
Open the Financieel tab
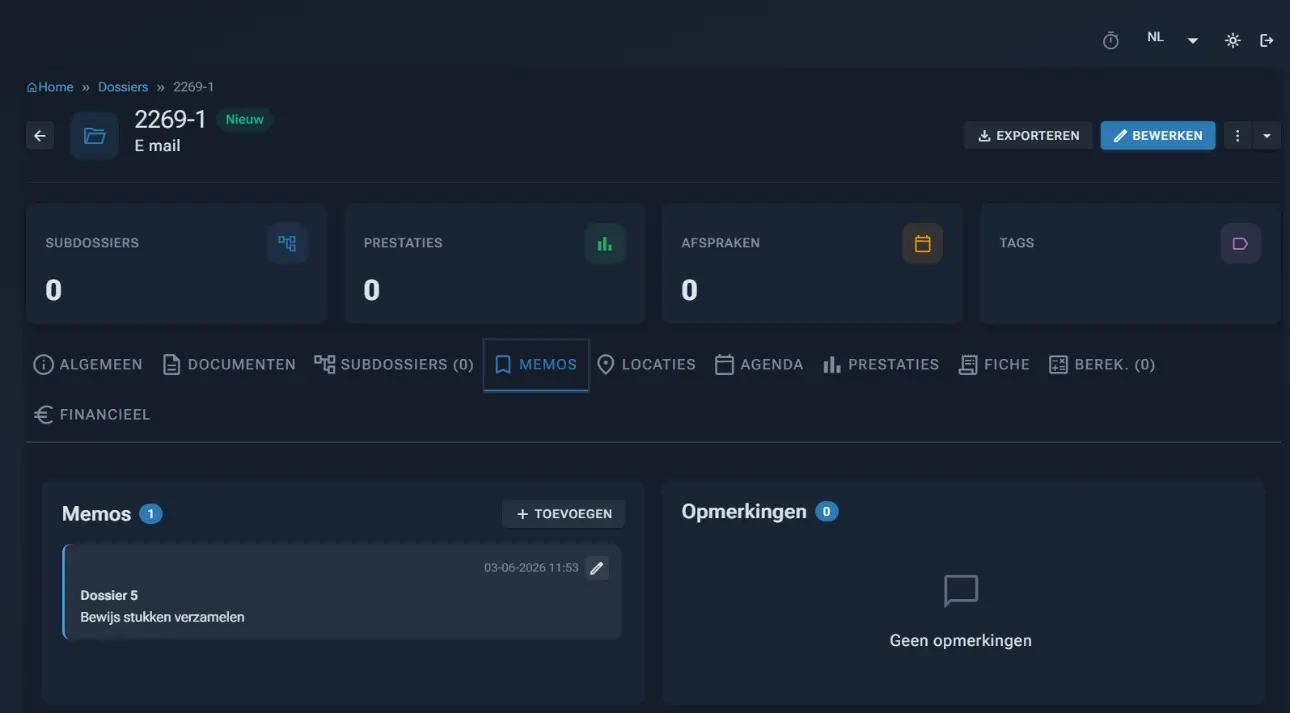coord(92,414)
